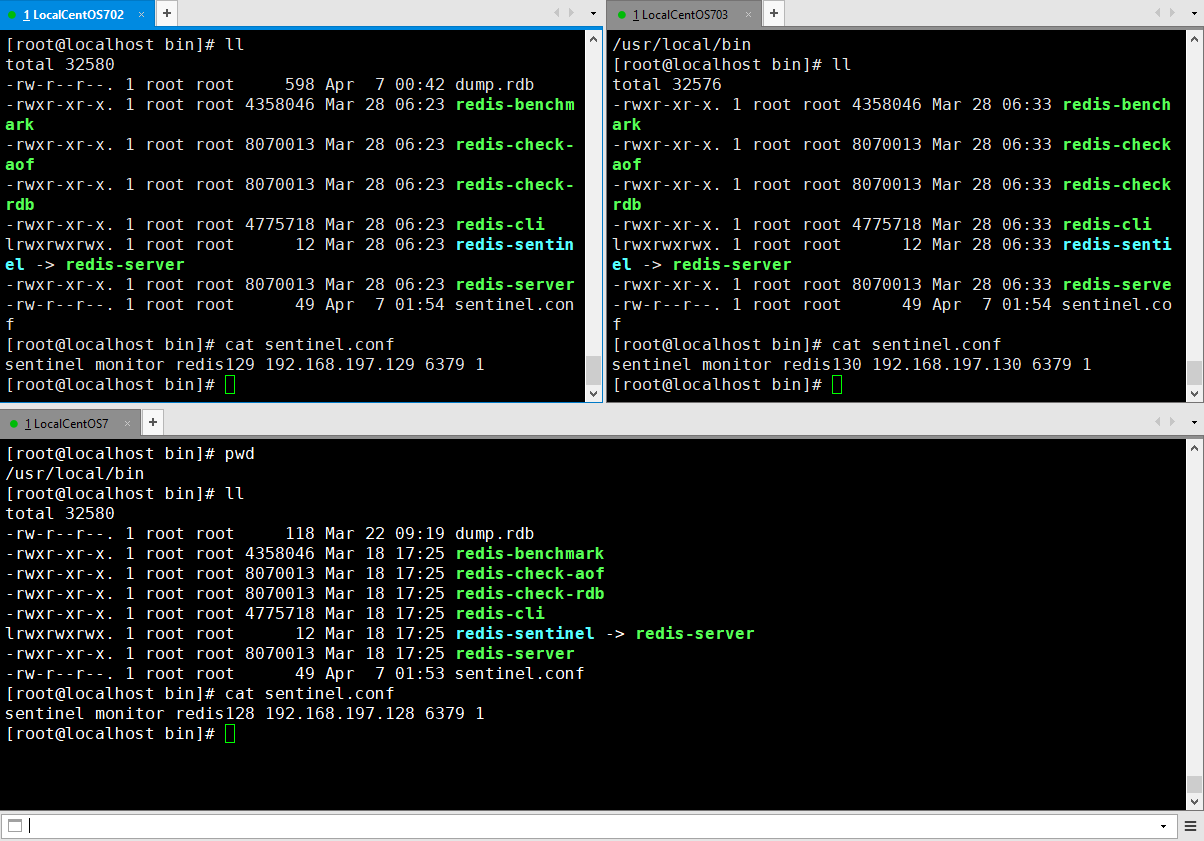Screen dimensions: 1204x841
Task: Click 'cat sentinel.conf' command in LocalCentOS702 pane
Action: [310, 345]
